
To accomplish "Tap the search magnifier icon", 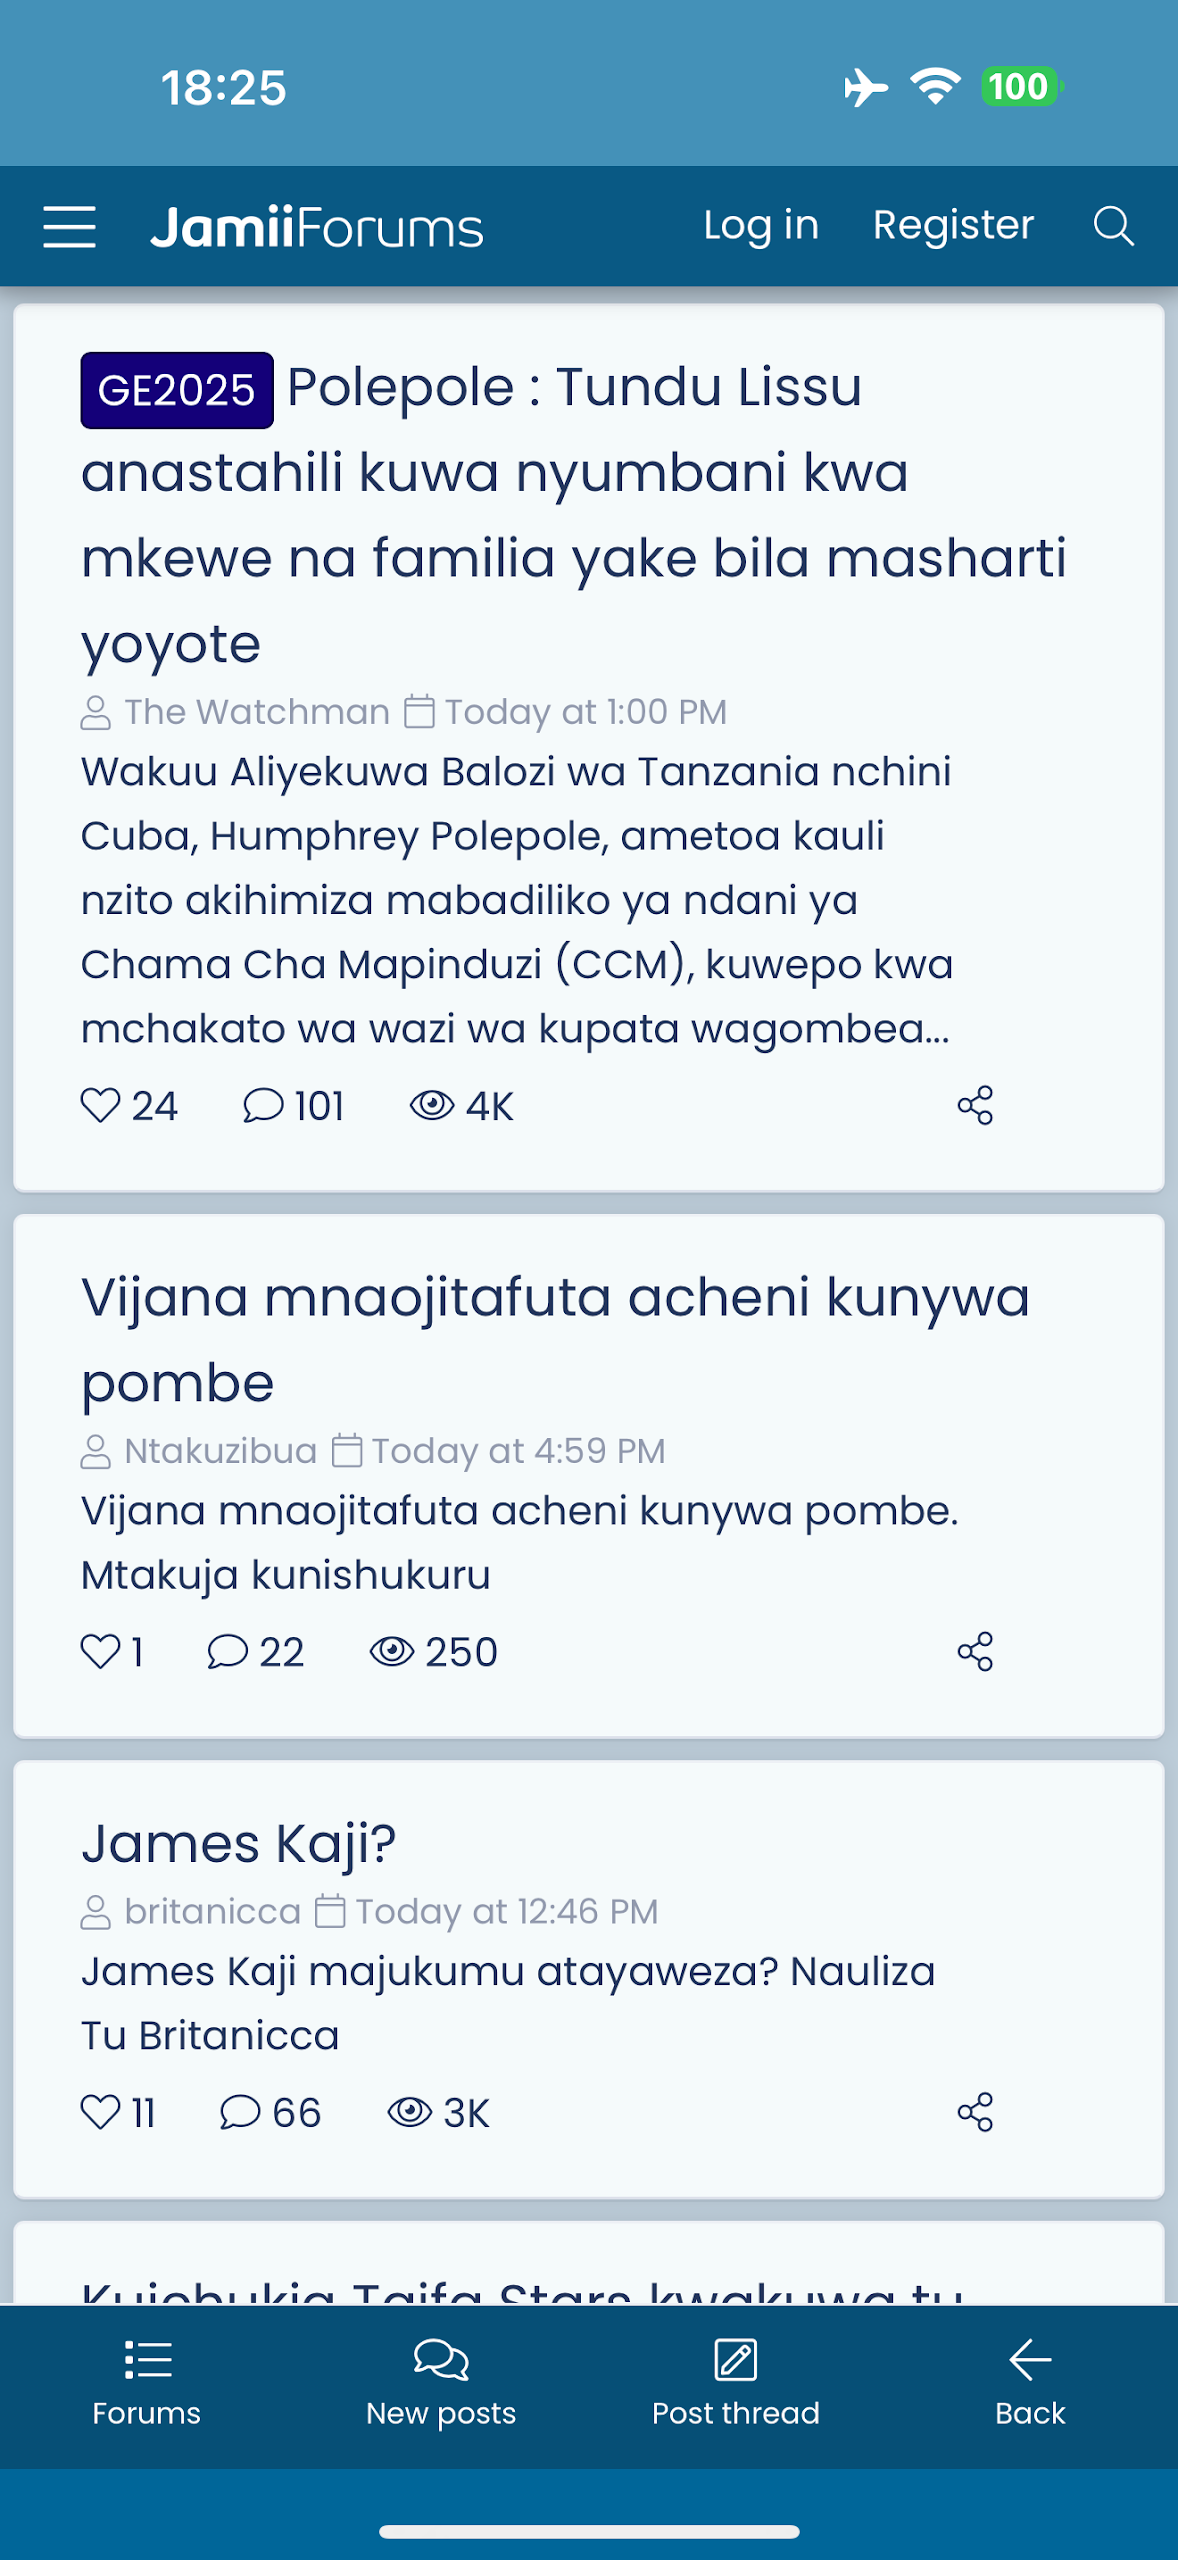I will click(x=1113, y=227).
